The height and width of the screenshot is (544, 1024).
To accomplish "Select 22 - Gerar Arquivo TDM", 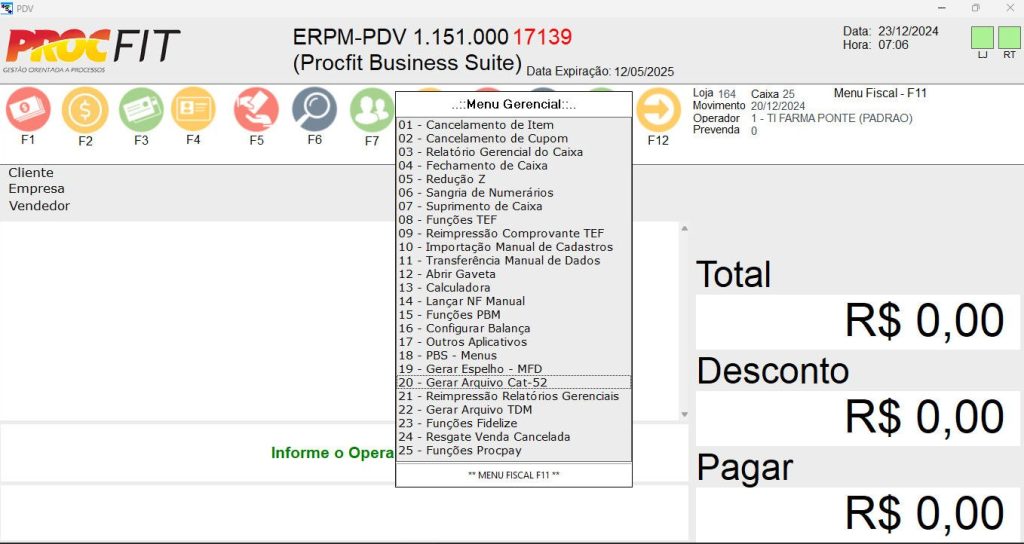I will point(514,409).
